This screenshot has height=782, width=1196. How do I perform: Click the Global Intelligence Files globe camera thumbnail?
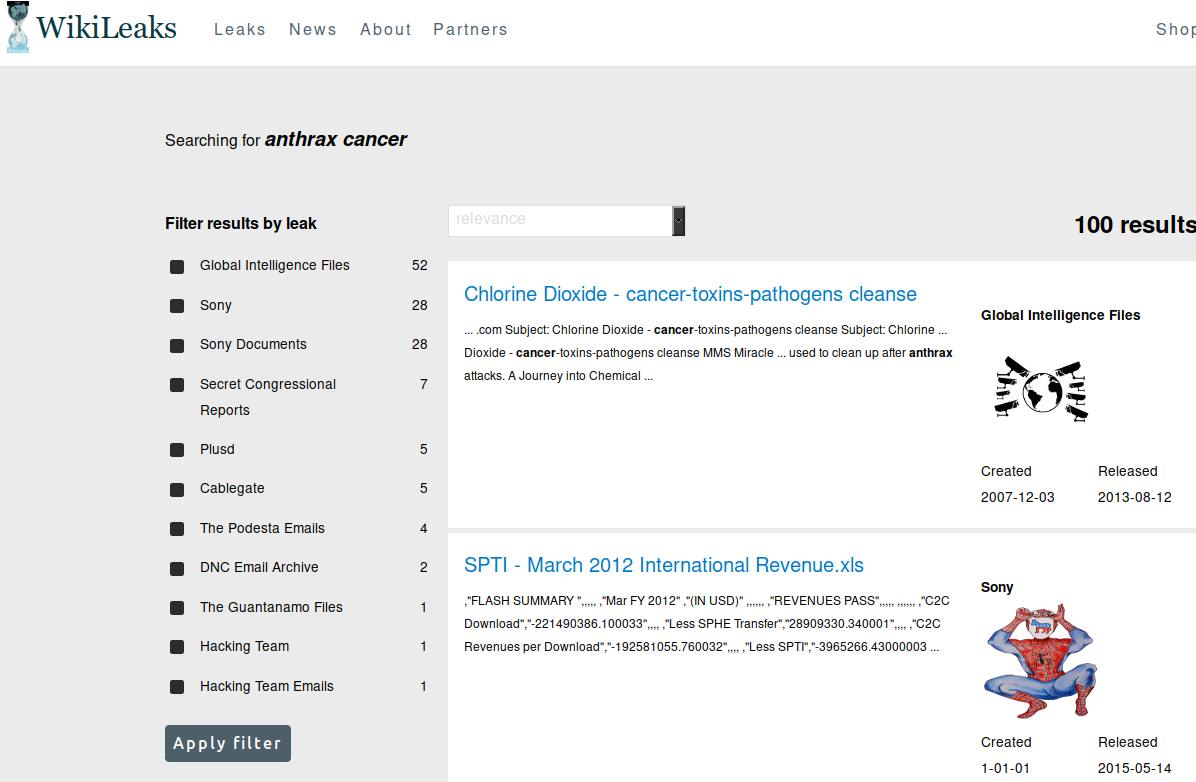1042,389
